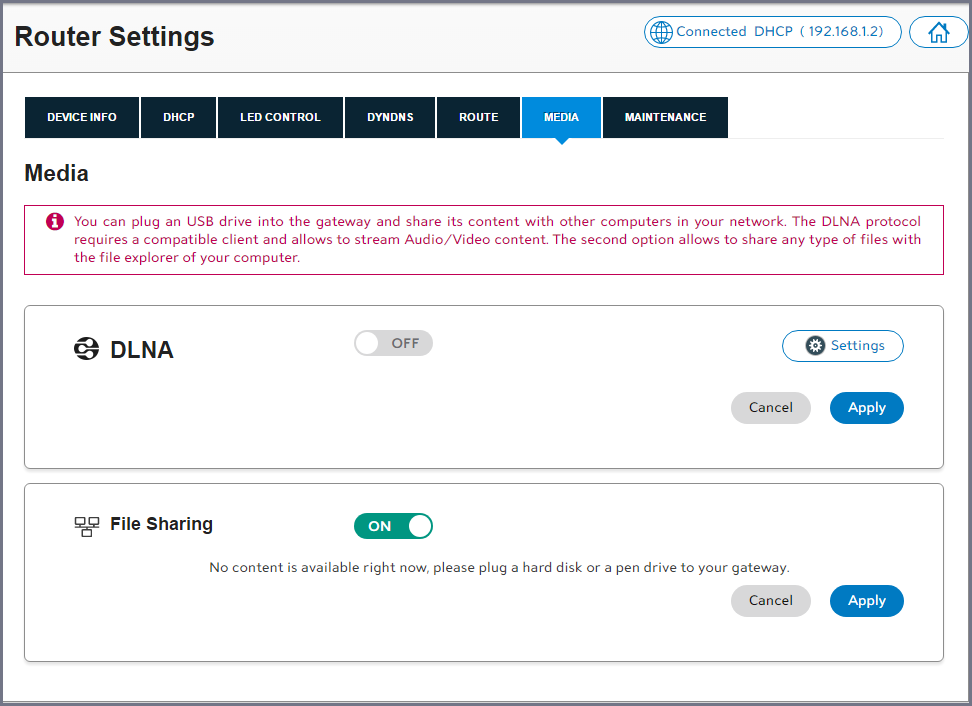This screenshot has width=972, height=706.
Task: Apply the DLNA changes
Action: [866, 408]
